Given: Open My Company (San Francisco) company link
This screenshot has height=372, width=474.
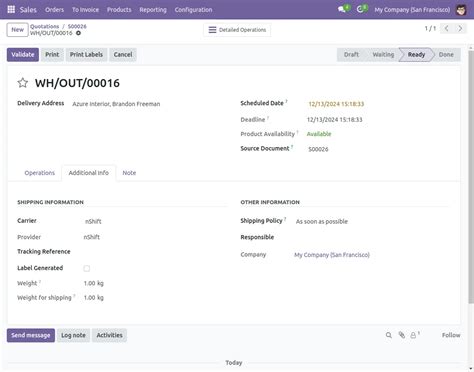Looking at the screenshot, I should (332, 255).
